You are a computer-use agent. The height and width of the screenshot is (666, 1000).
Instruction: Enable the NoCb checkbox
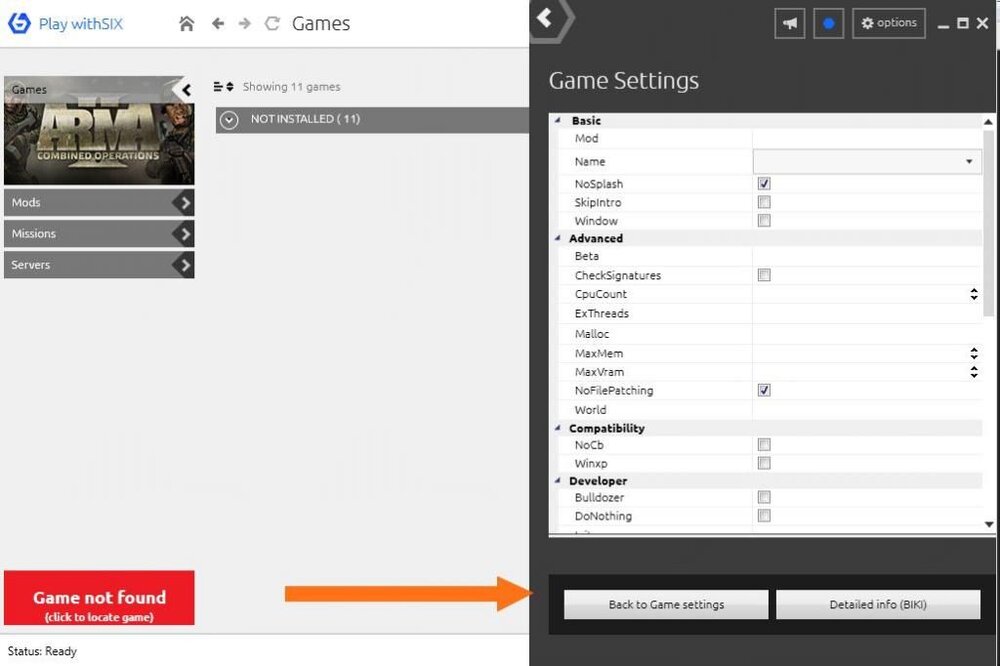(764, 445)
